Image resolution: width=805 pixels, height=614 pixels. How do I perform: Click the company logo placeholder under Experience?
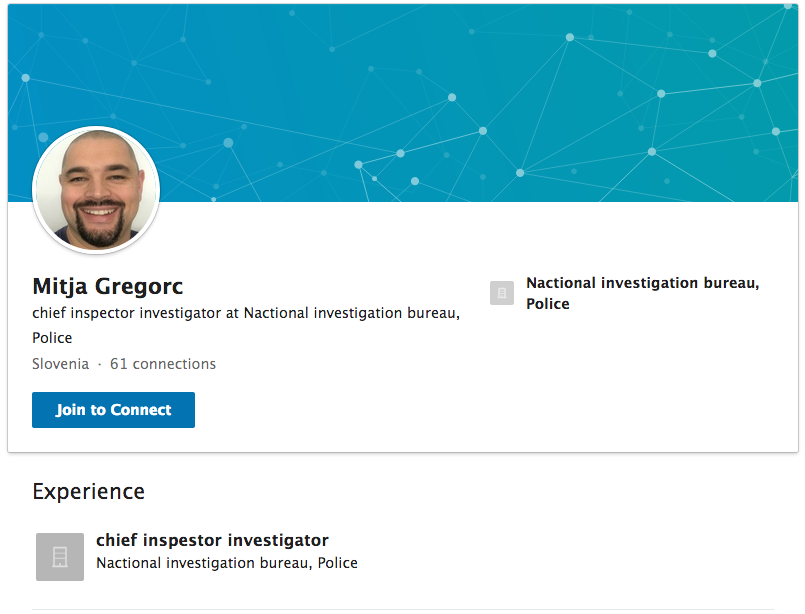pyautogui.click(x=60, y=557)
